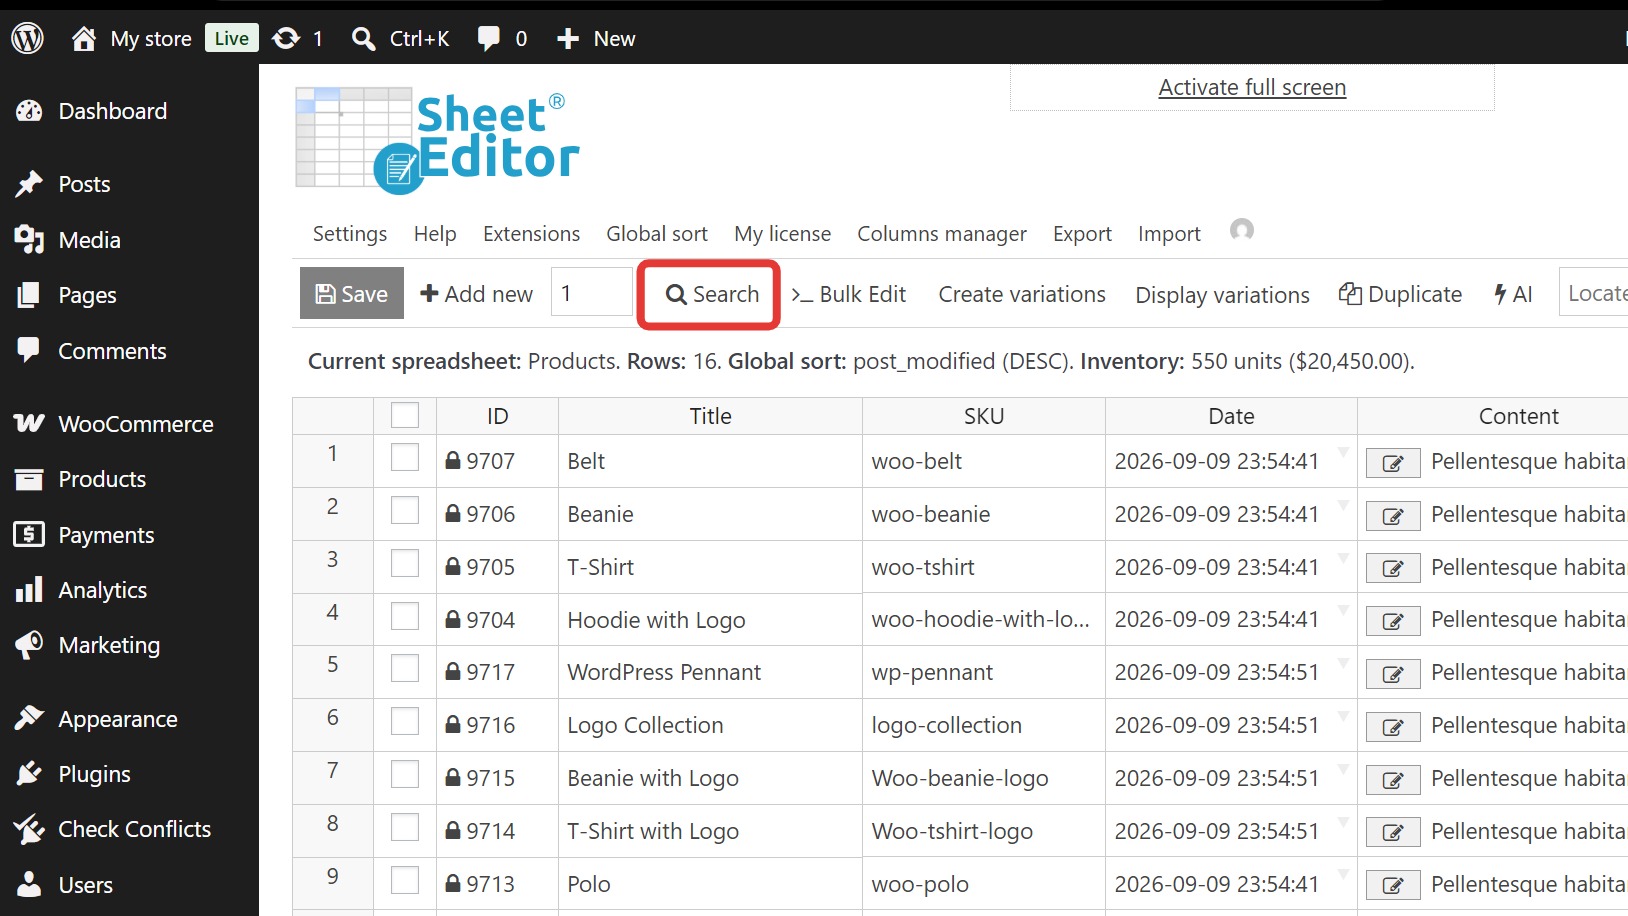Open content editor for Beanie row
This screenshot has height=916, width=1628.
(x=1393, y=516)
